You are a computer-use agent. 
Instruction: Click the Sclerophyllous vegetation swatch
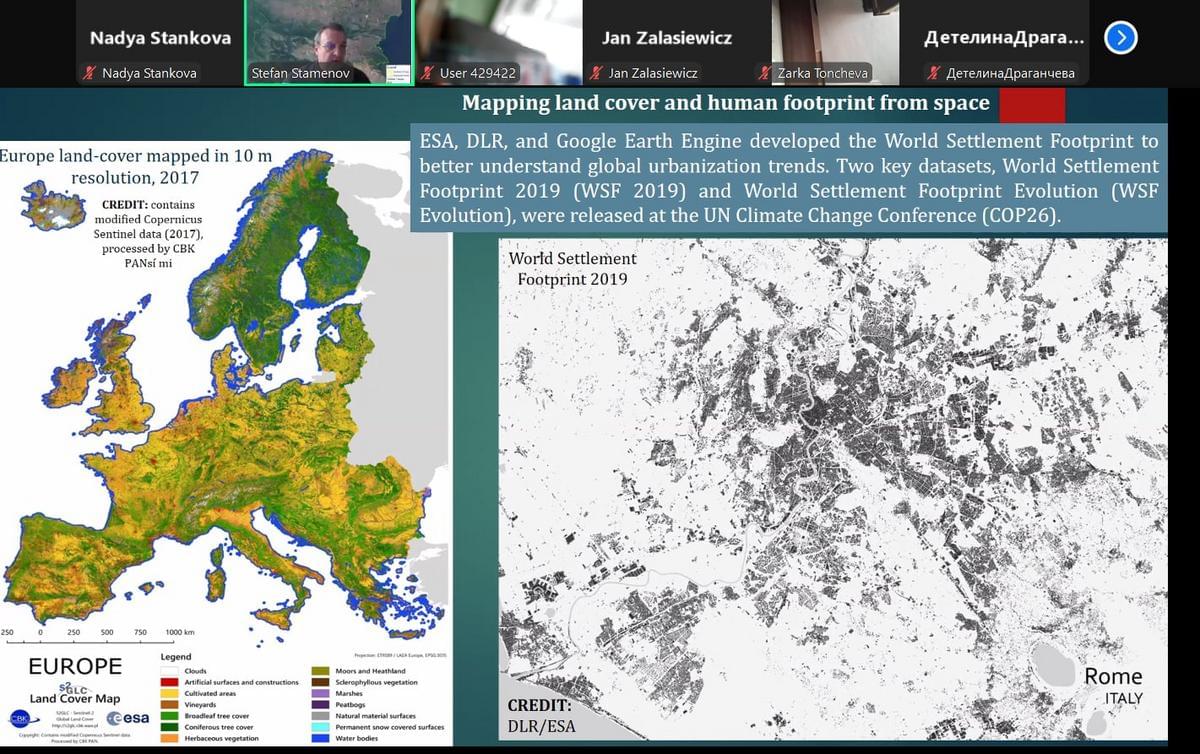click(x=322, y=682)
